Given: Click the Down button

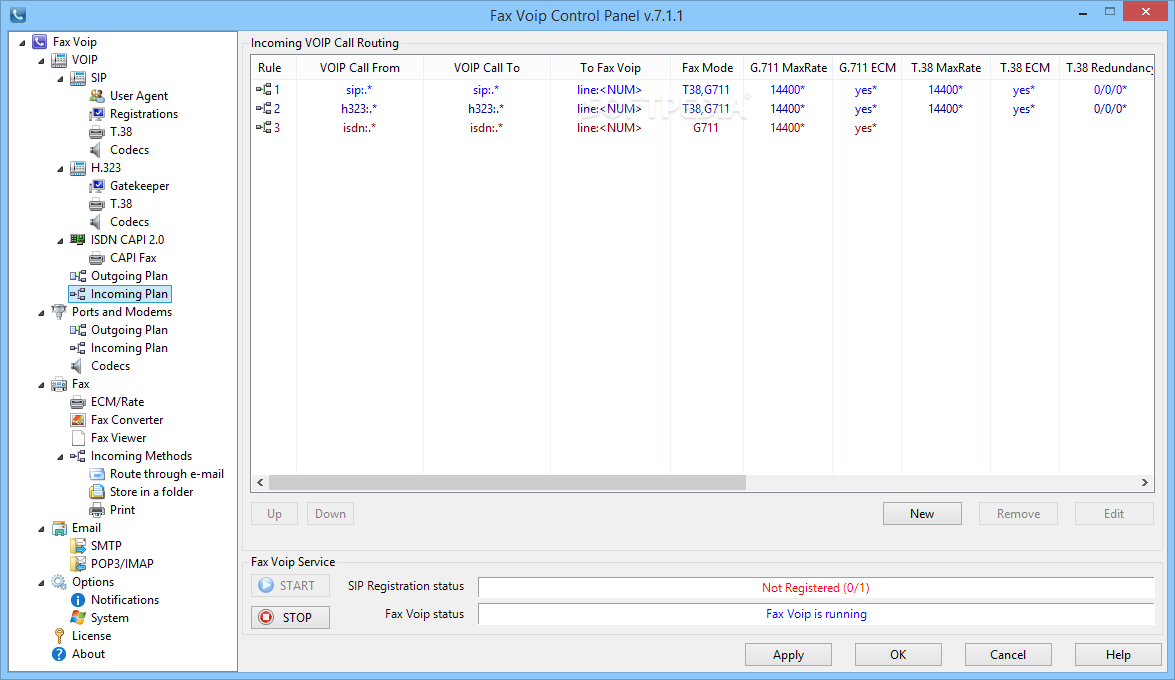Looking at the screenshot, I should coord(330,514).
